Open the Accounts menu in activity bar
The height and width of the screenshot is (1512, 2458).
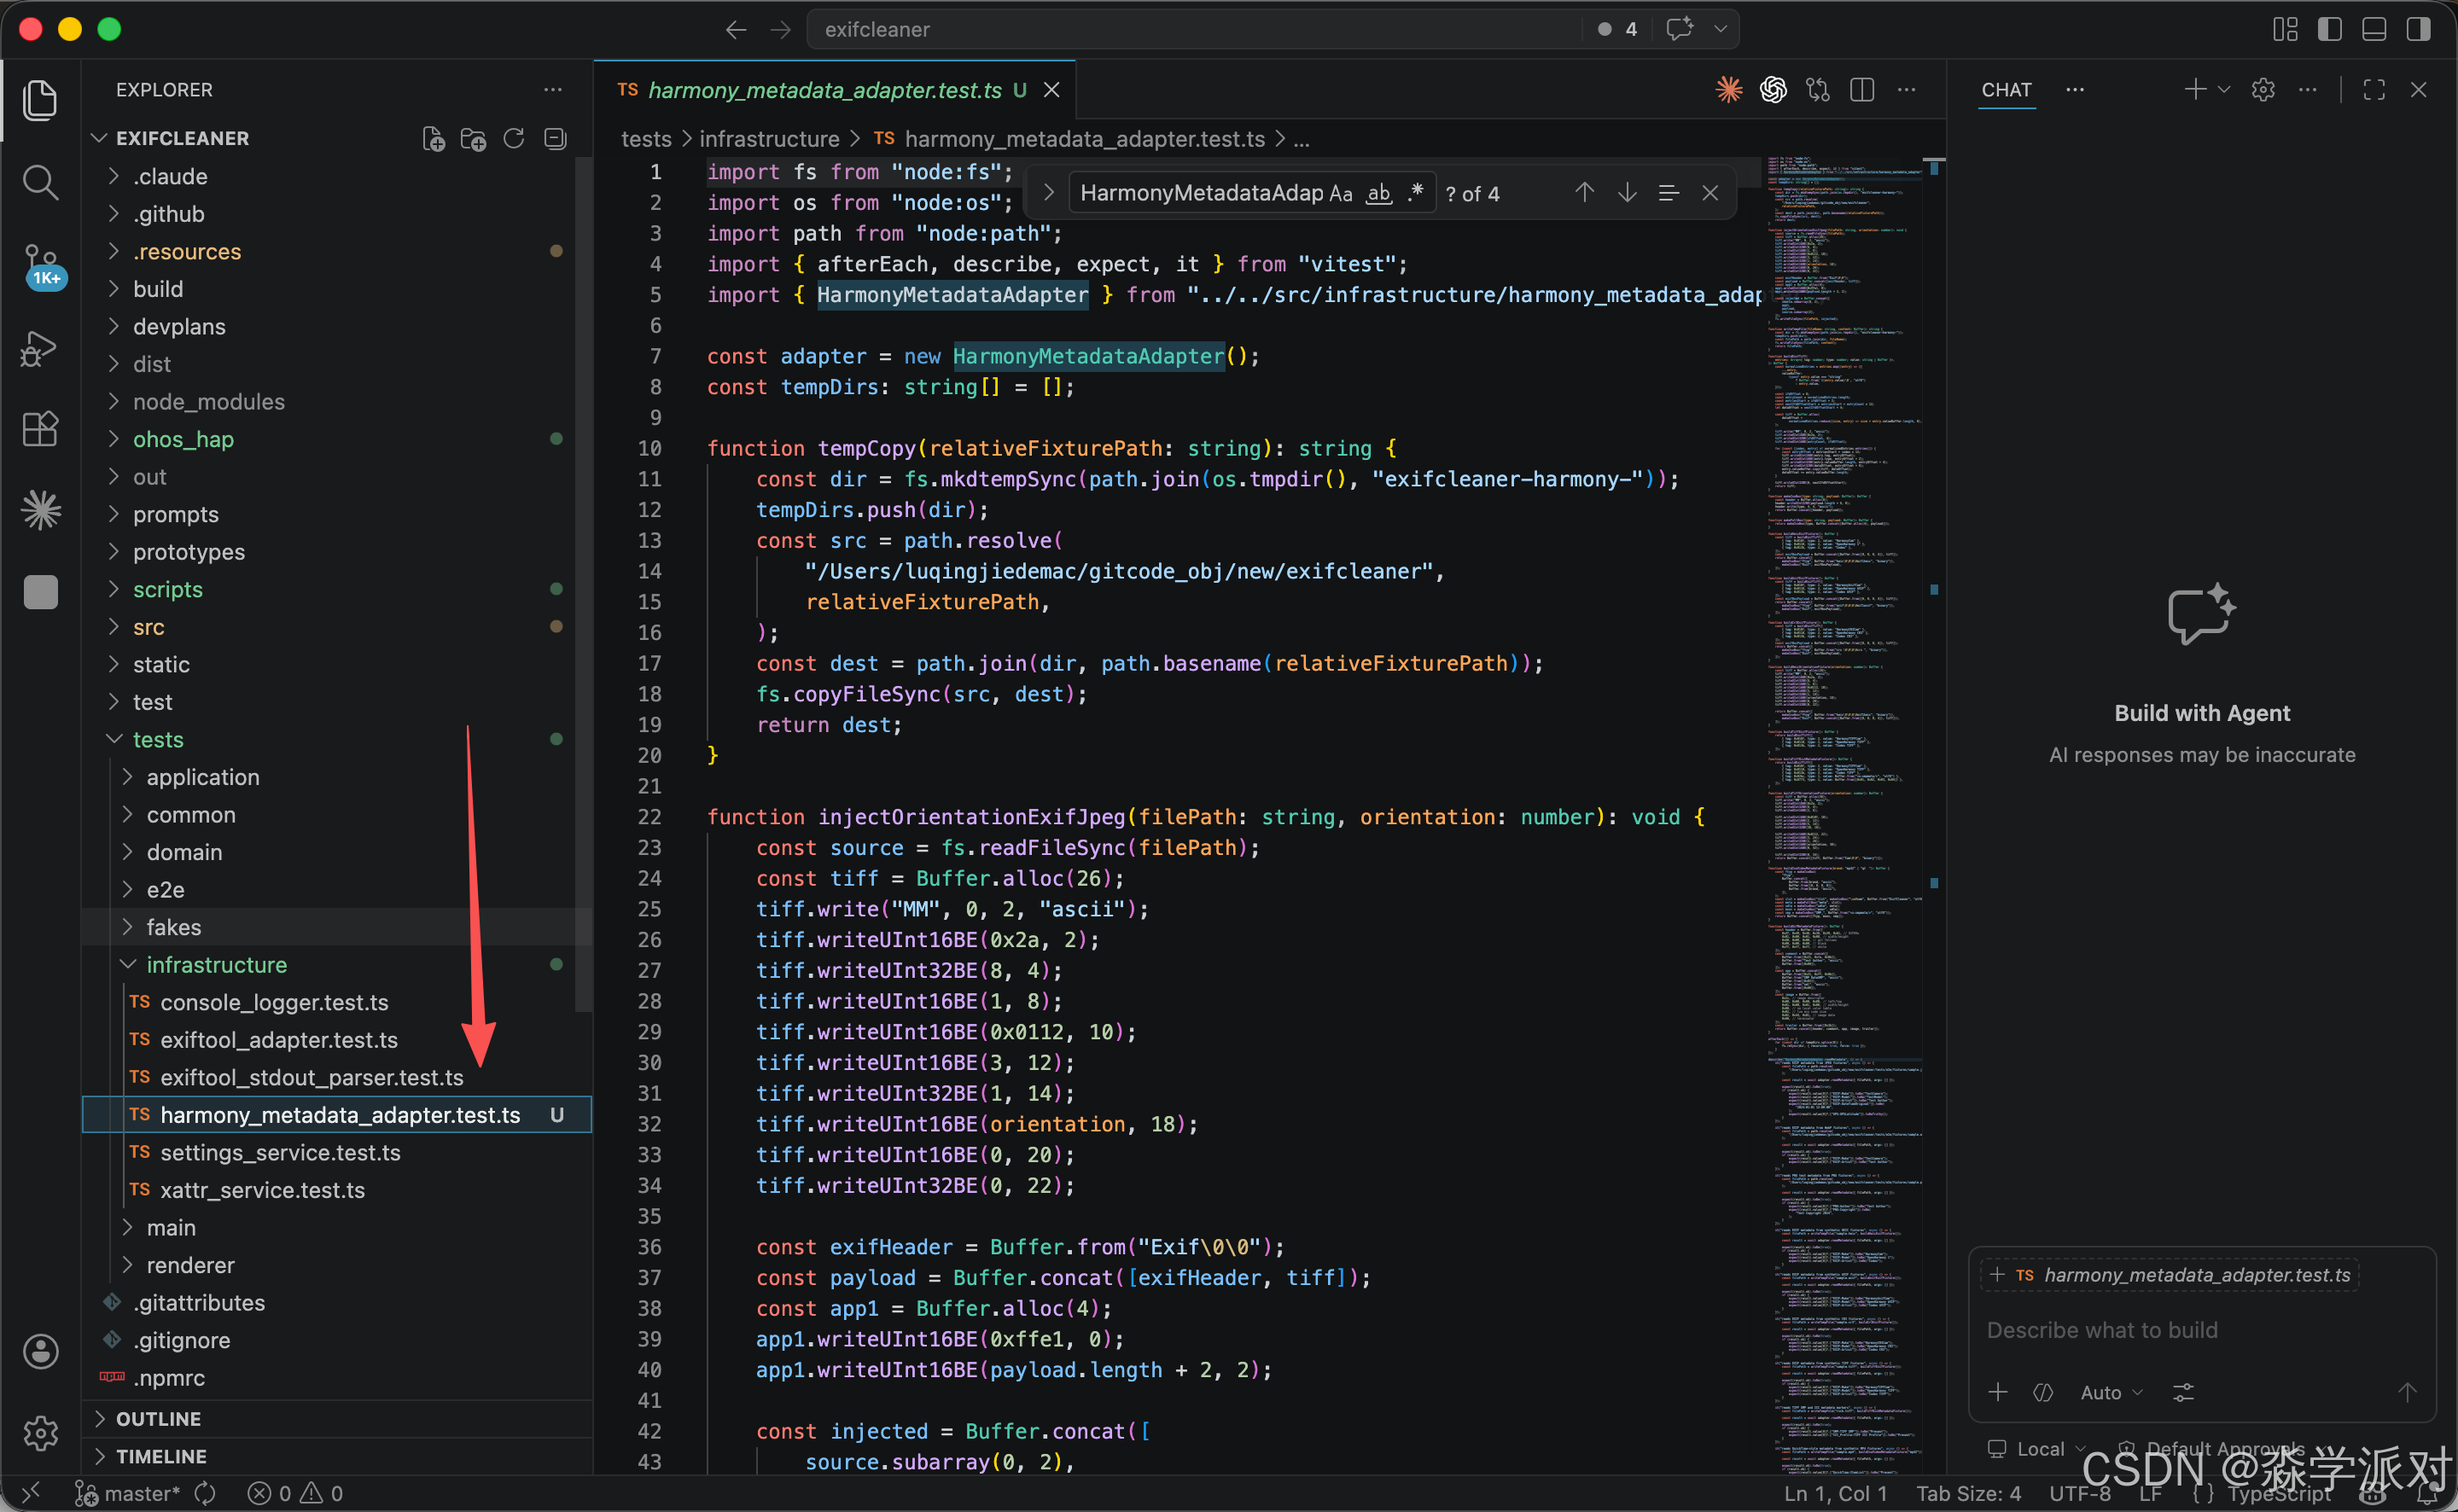click(x=40, y=1351)
